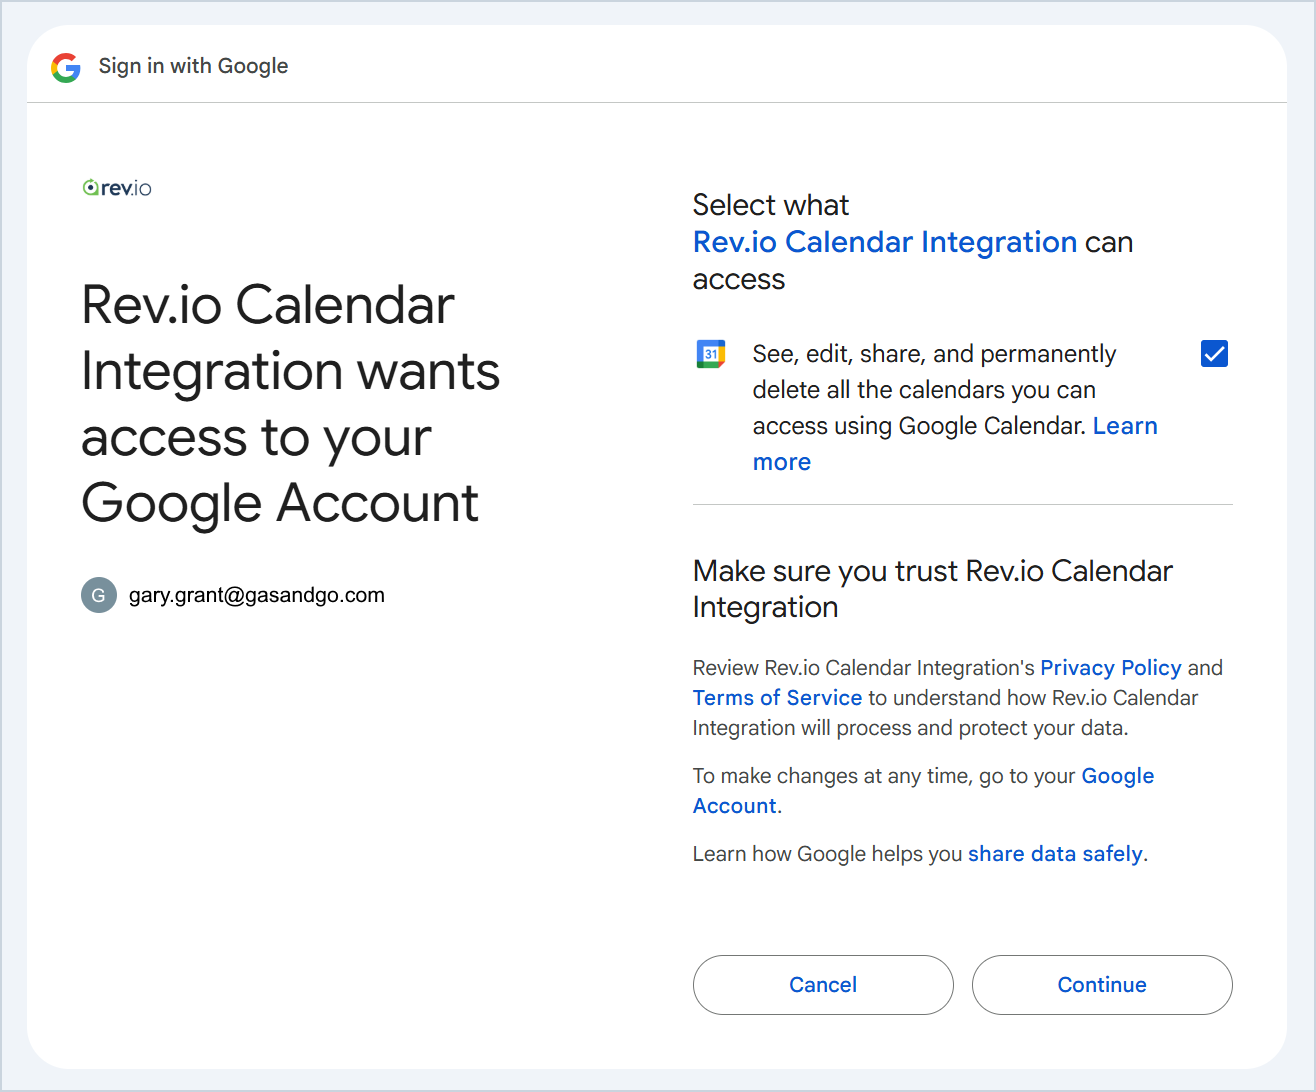Click the rev.io logo
The height and width of the screenshot is (1092, 1316).
point(117,188)
